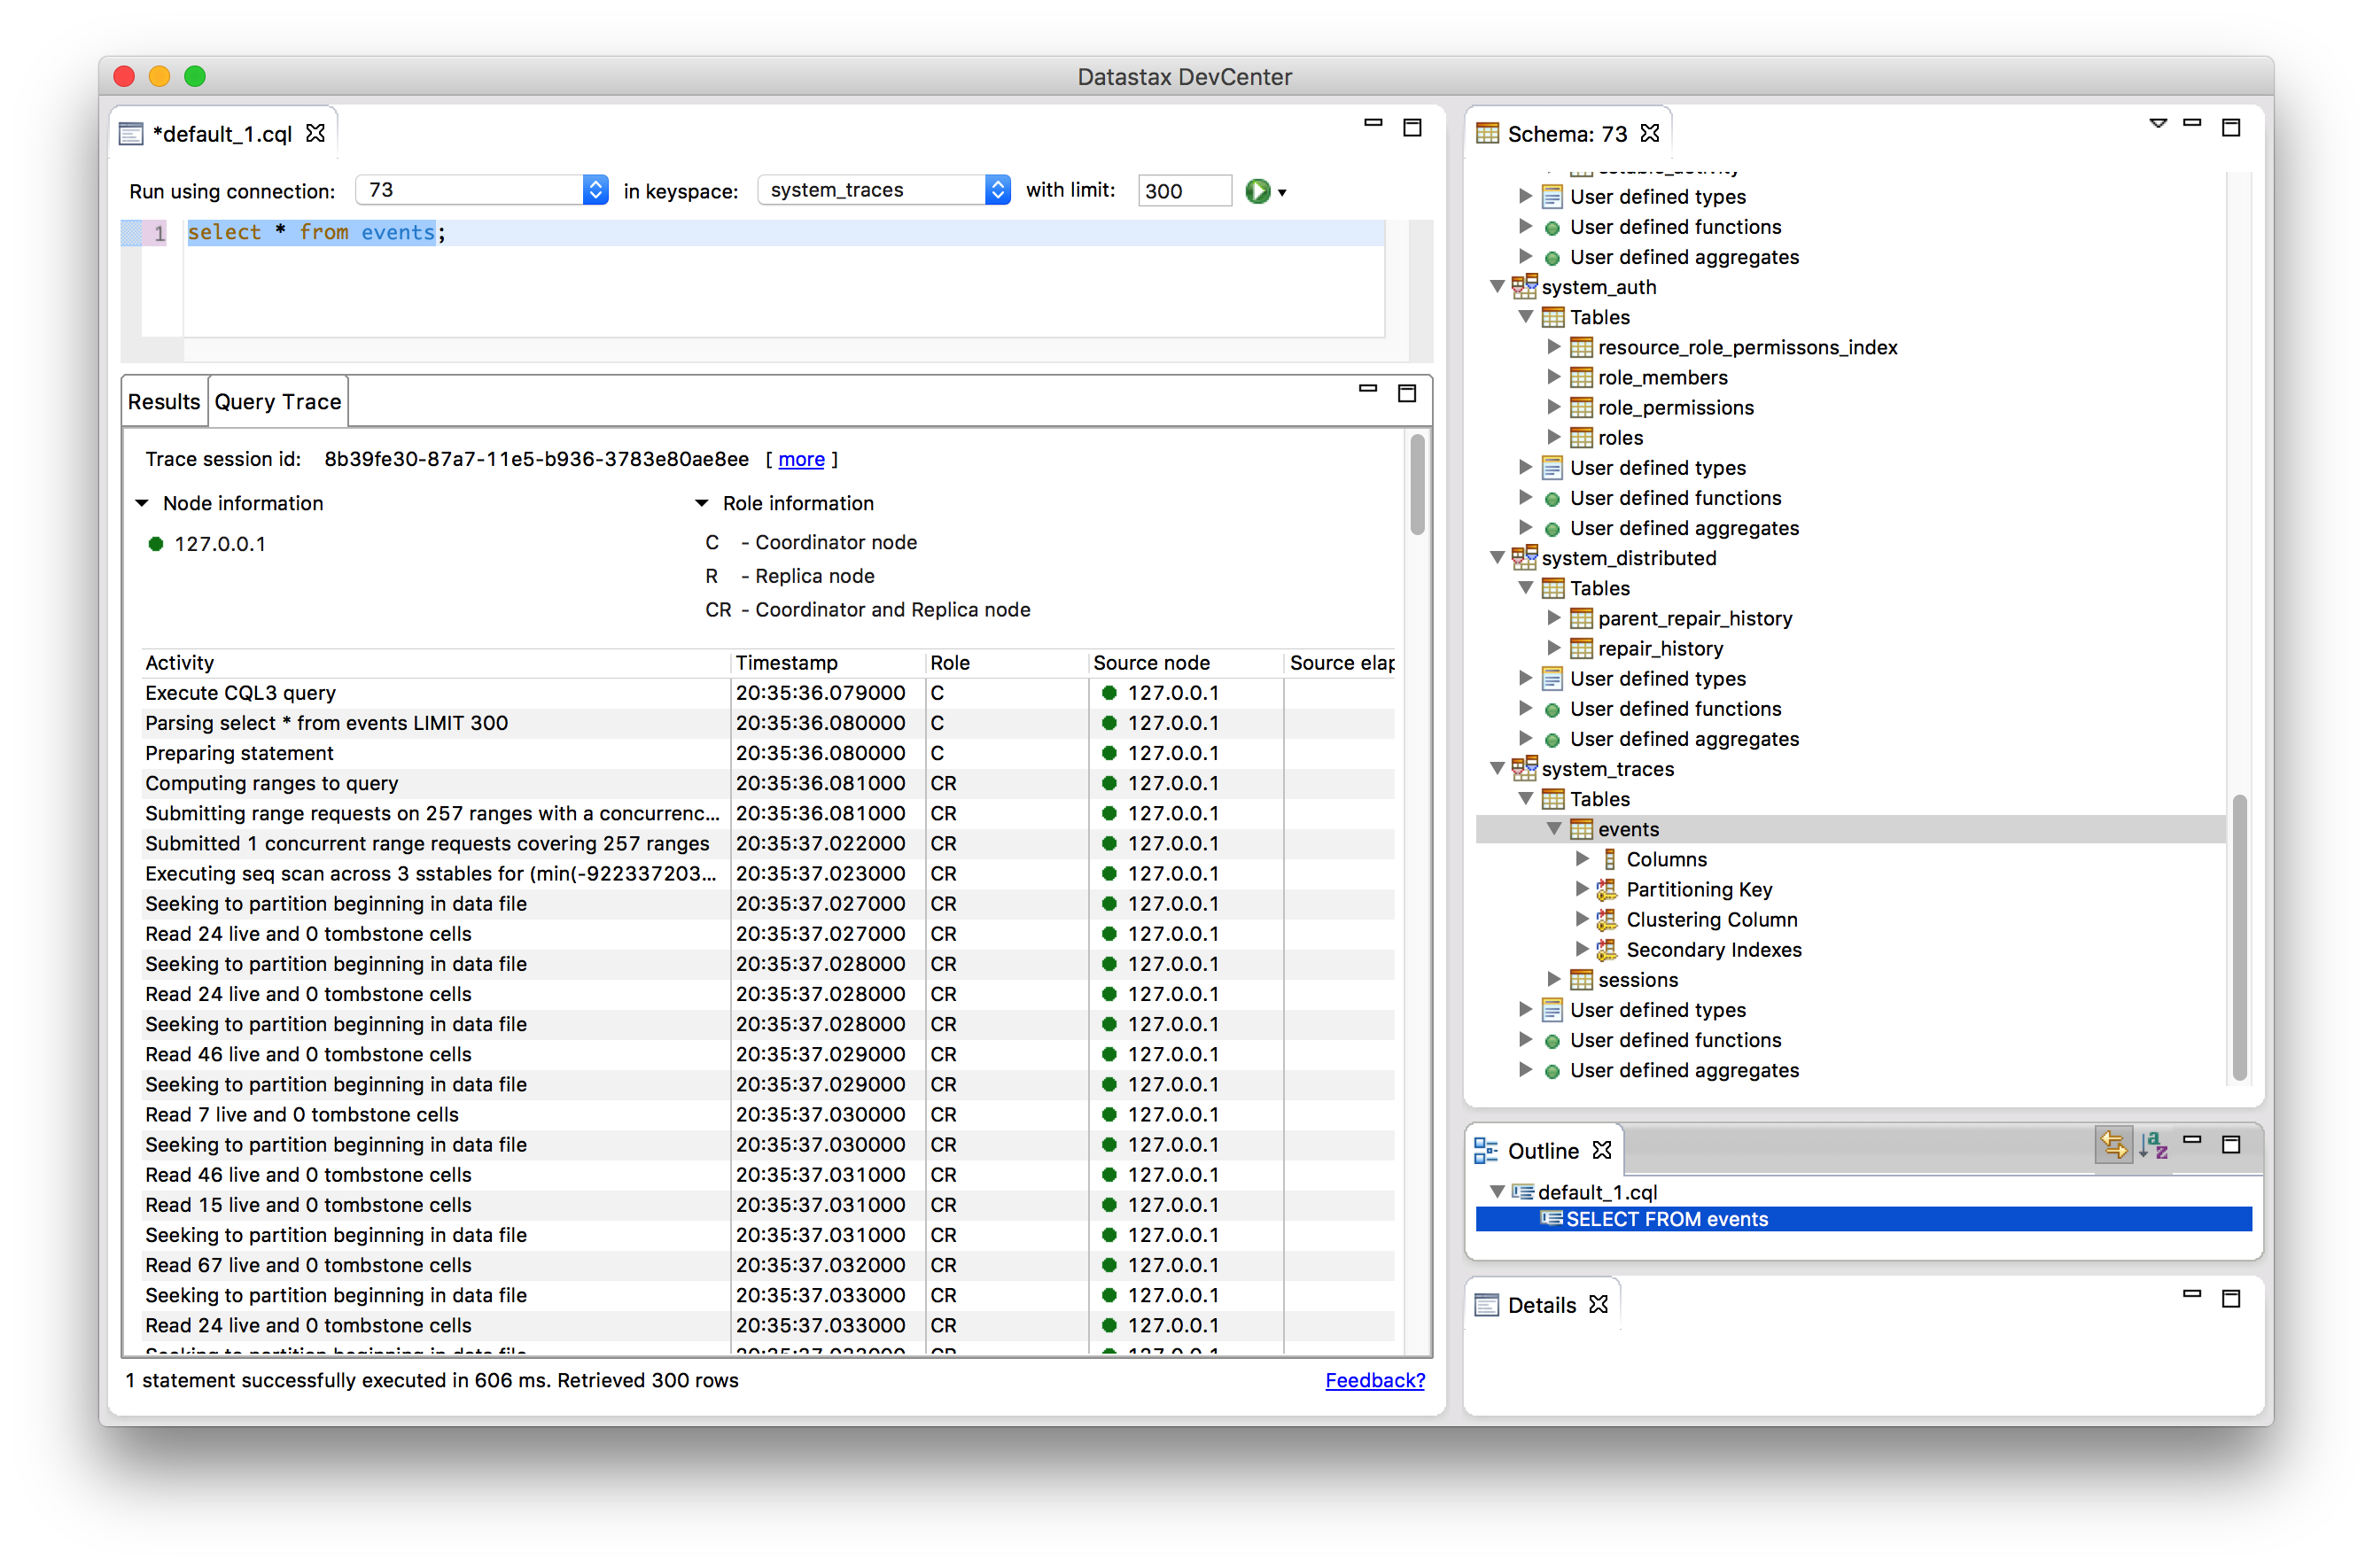This screenshot has width=2373, height=1568.
Task: Run the CQL script with green play button
Action: click(x=1257, y=191)
